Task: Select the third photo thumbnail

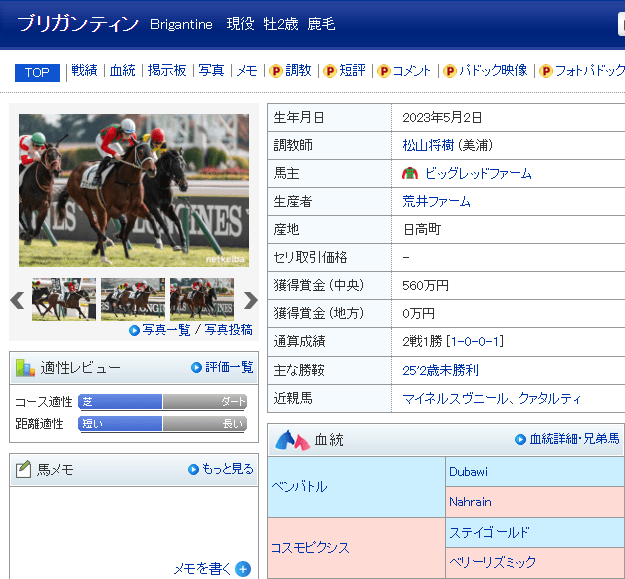Action: (202, 299)
